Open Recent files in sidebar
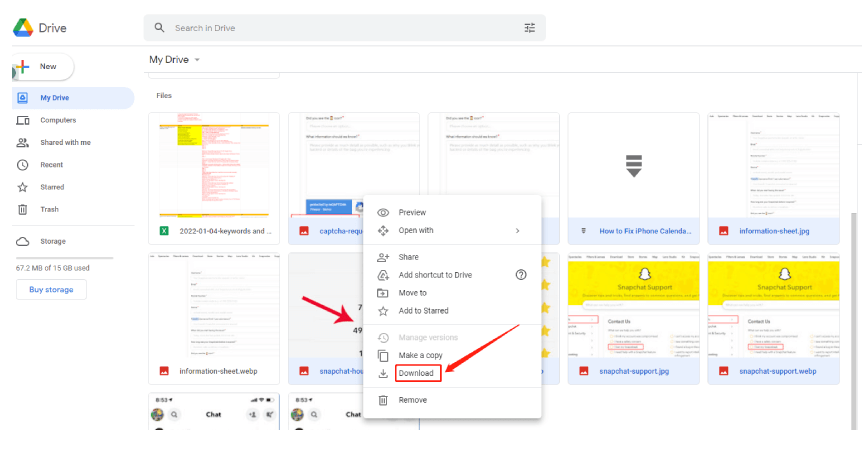863x453 pixels. 52,165
